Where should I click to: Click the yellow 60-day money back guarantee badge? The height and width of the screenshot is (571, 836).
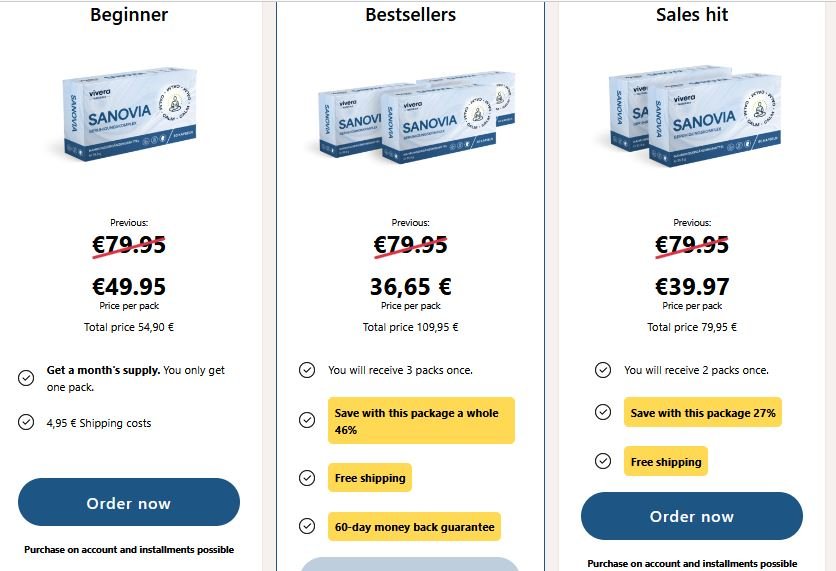414,526
